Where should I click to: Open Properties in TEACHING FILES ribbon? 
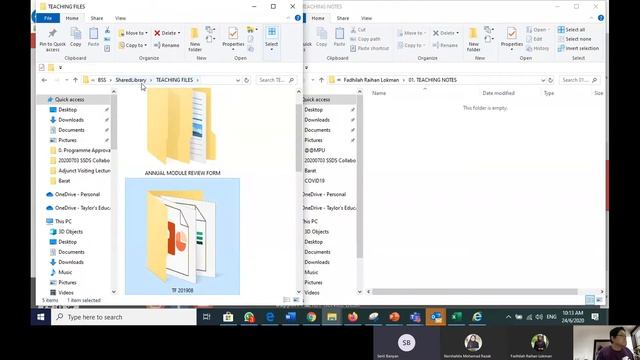[x=233, y=38]
